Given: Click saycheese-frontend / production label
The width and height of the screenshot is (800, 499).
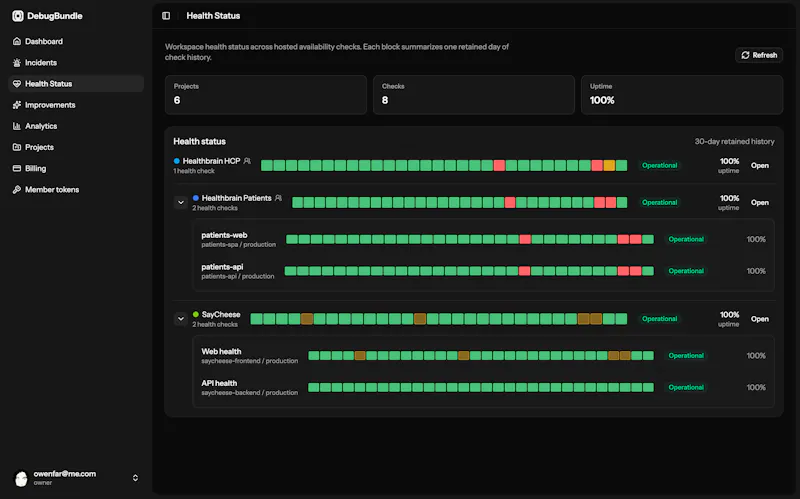Looking at the screenshot, I should 249,361.
